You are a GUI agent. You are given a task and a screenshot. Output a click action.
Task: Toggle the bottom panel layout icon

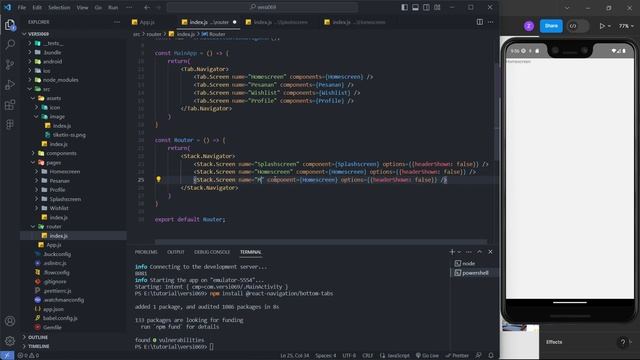pyautogui.click(x=415, y=7)
